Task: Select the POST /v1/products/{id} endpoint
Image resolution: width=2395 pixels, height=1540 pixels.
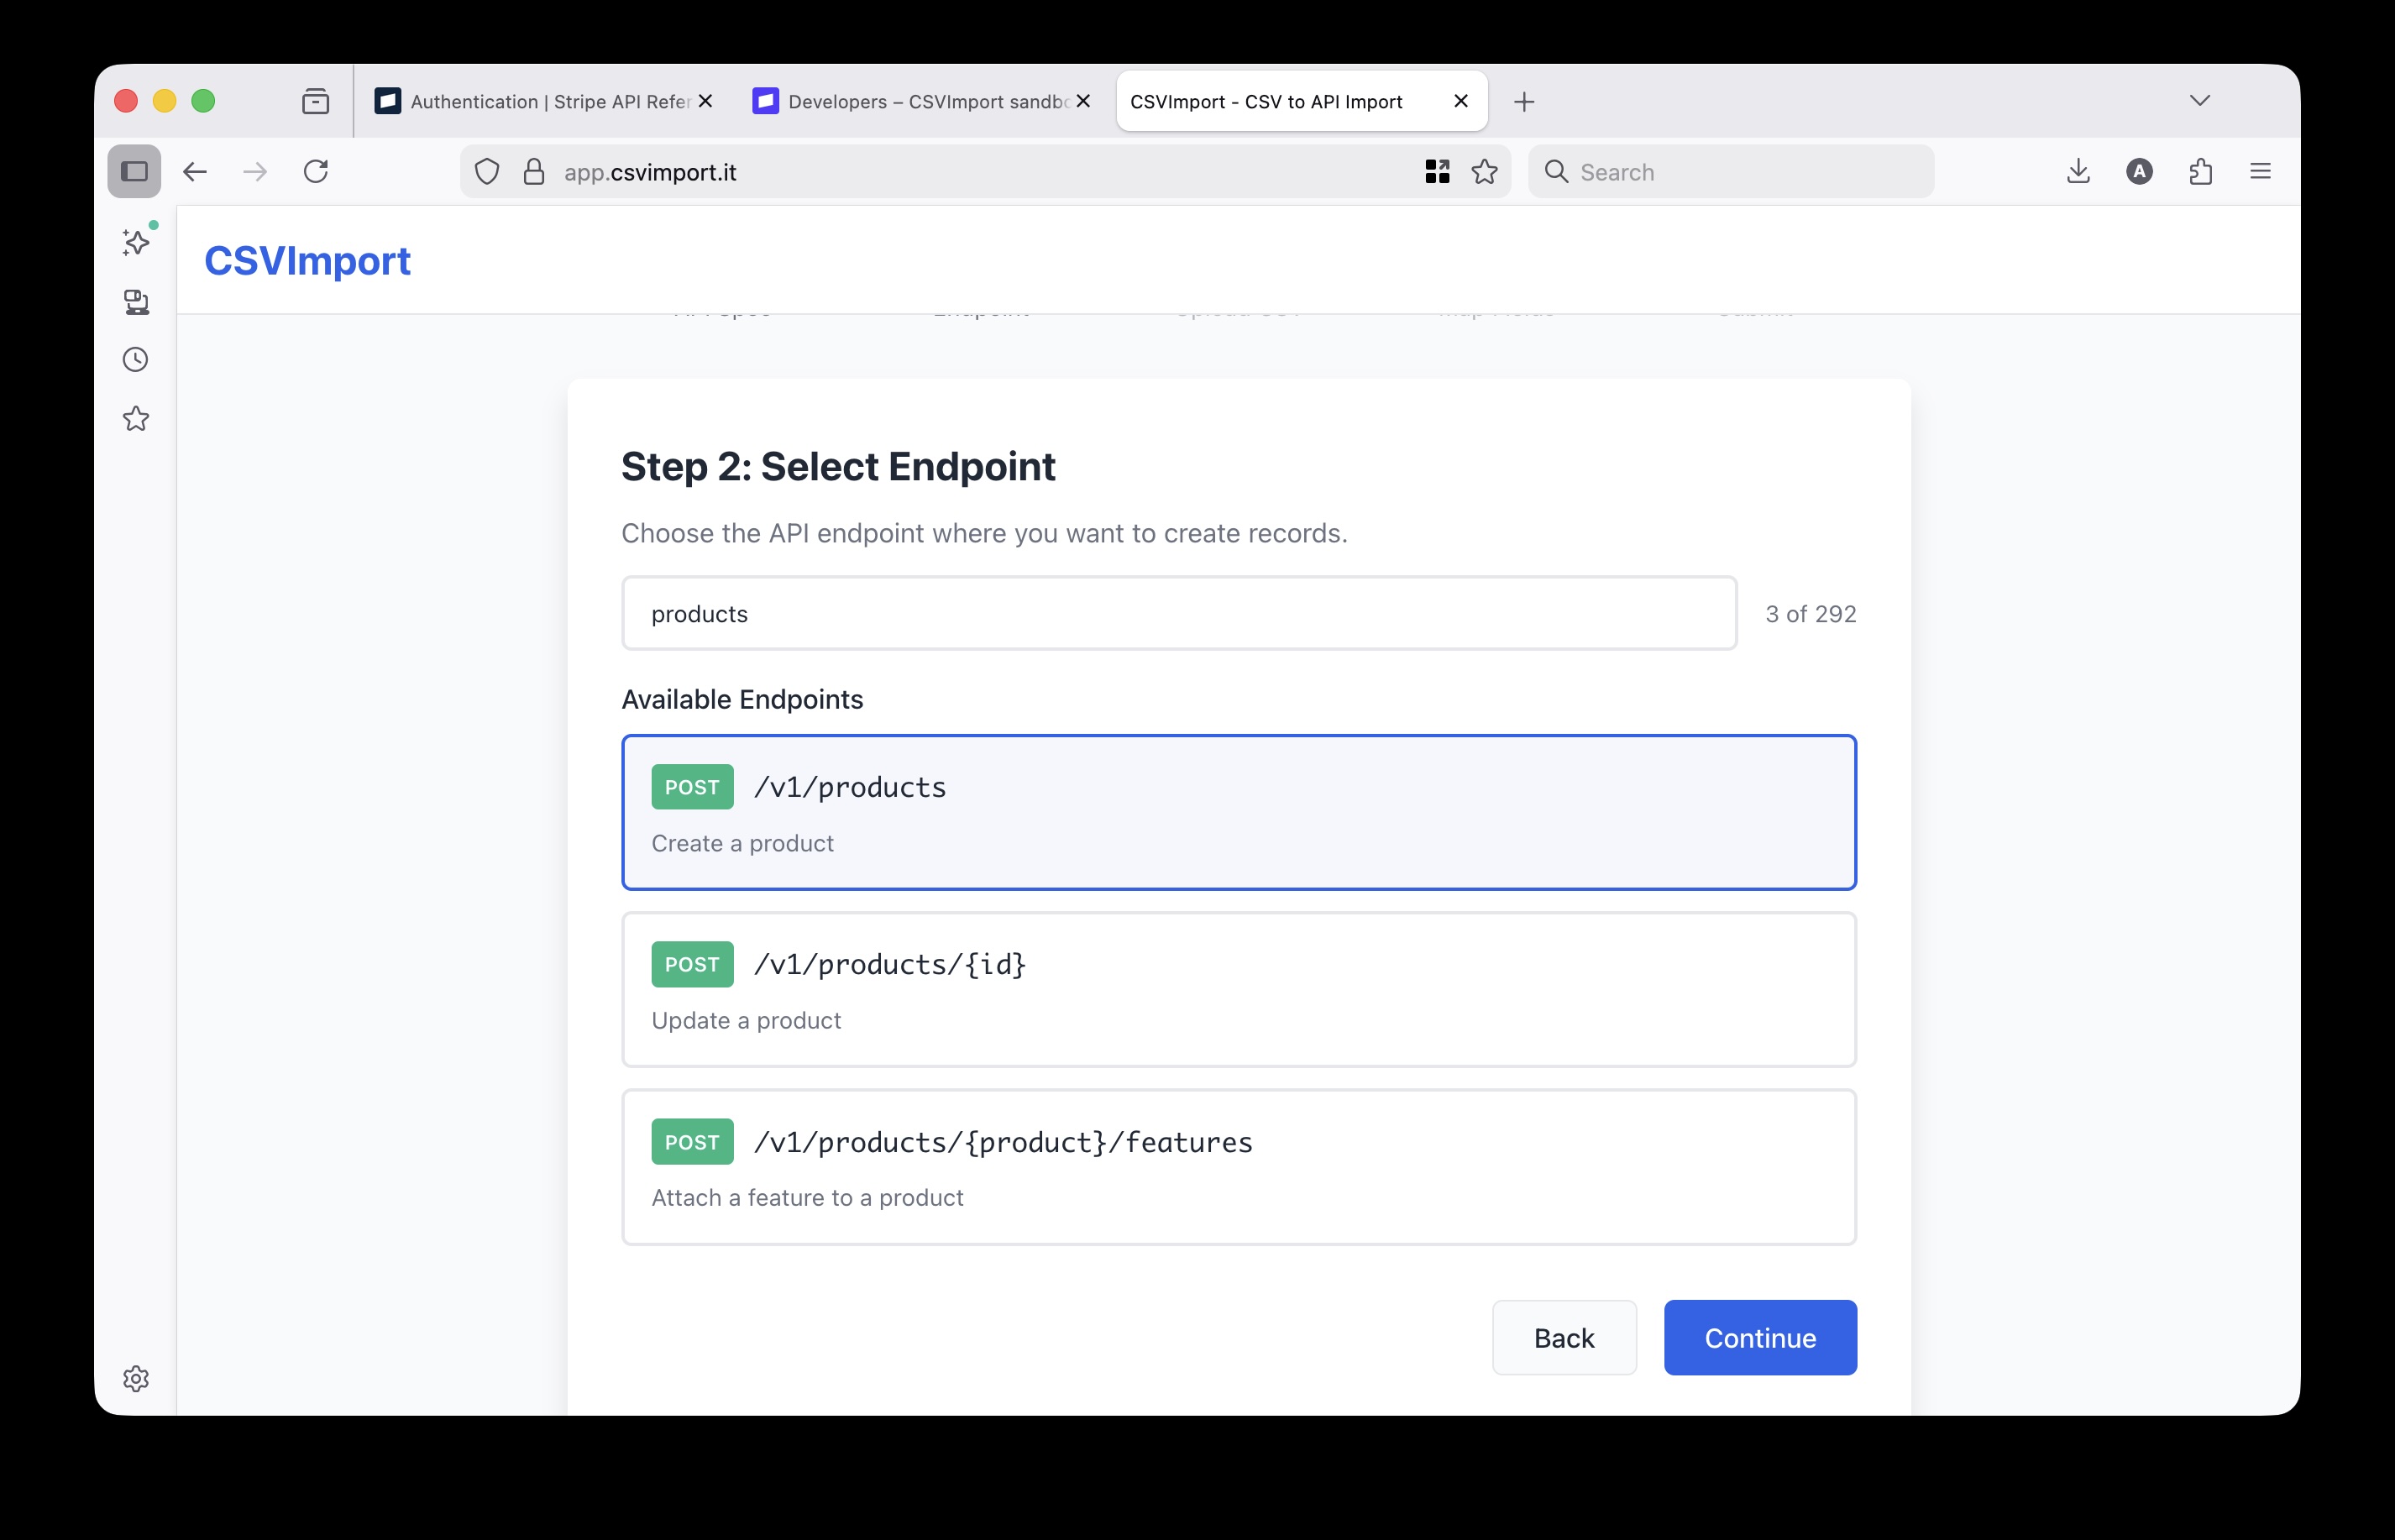Action: pos(1238,989)
